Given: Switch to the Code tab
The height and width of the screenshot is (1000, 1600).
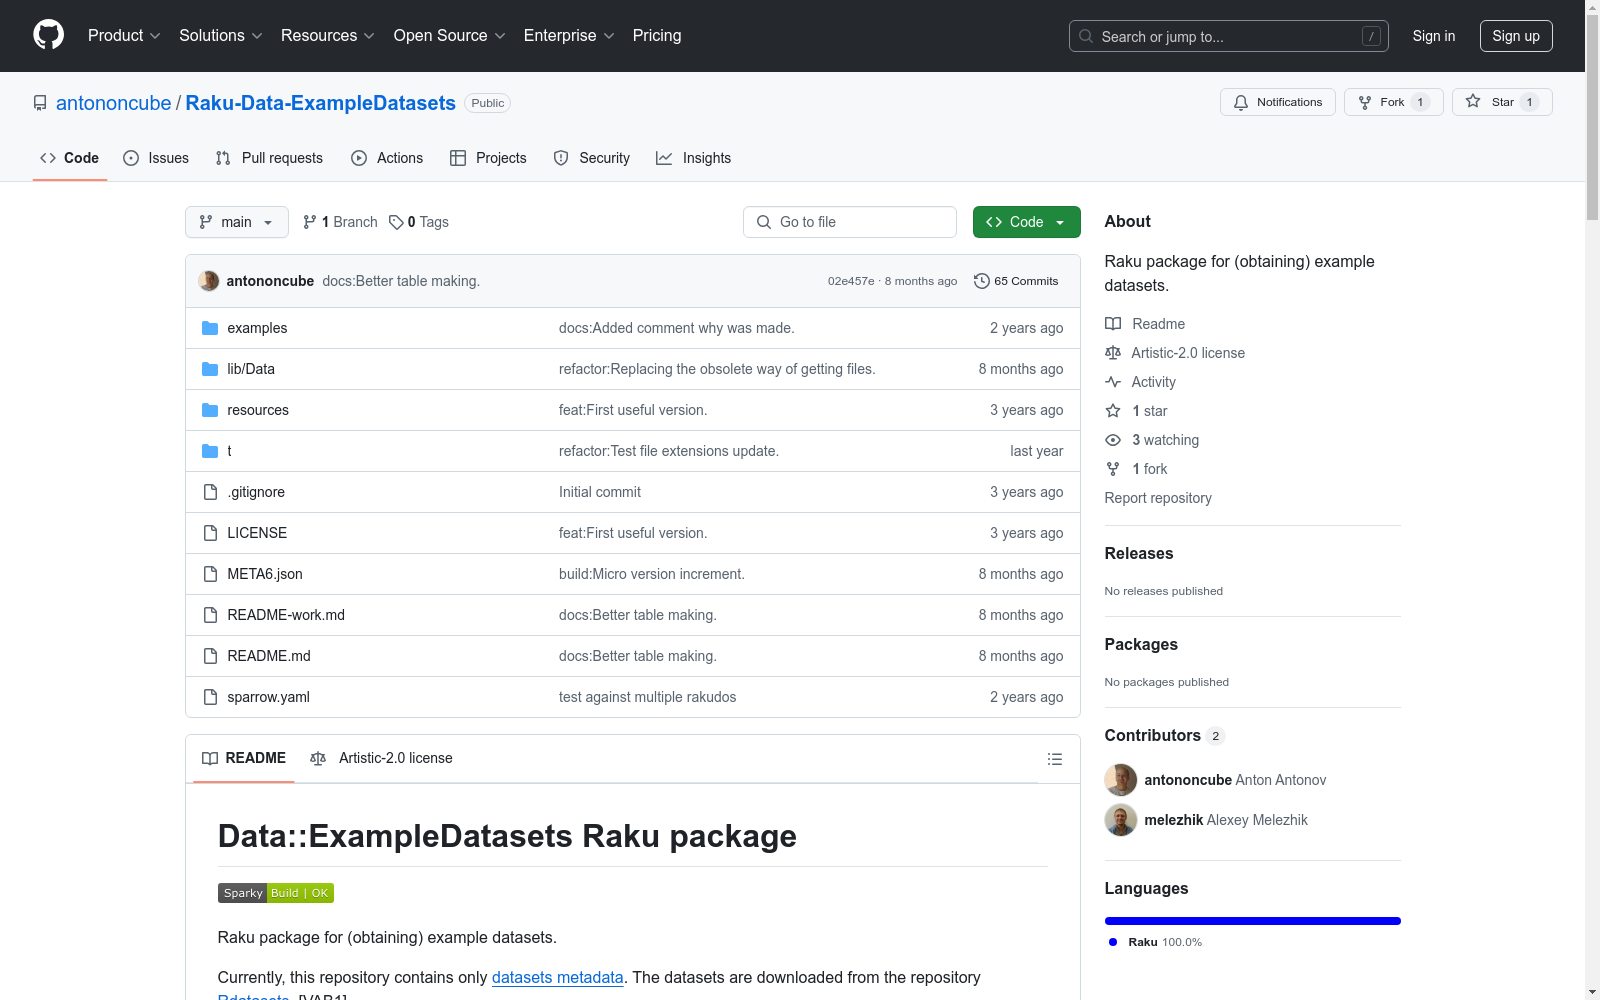Looking at the screenshot, I should 69,158.
